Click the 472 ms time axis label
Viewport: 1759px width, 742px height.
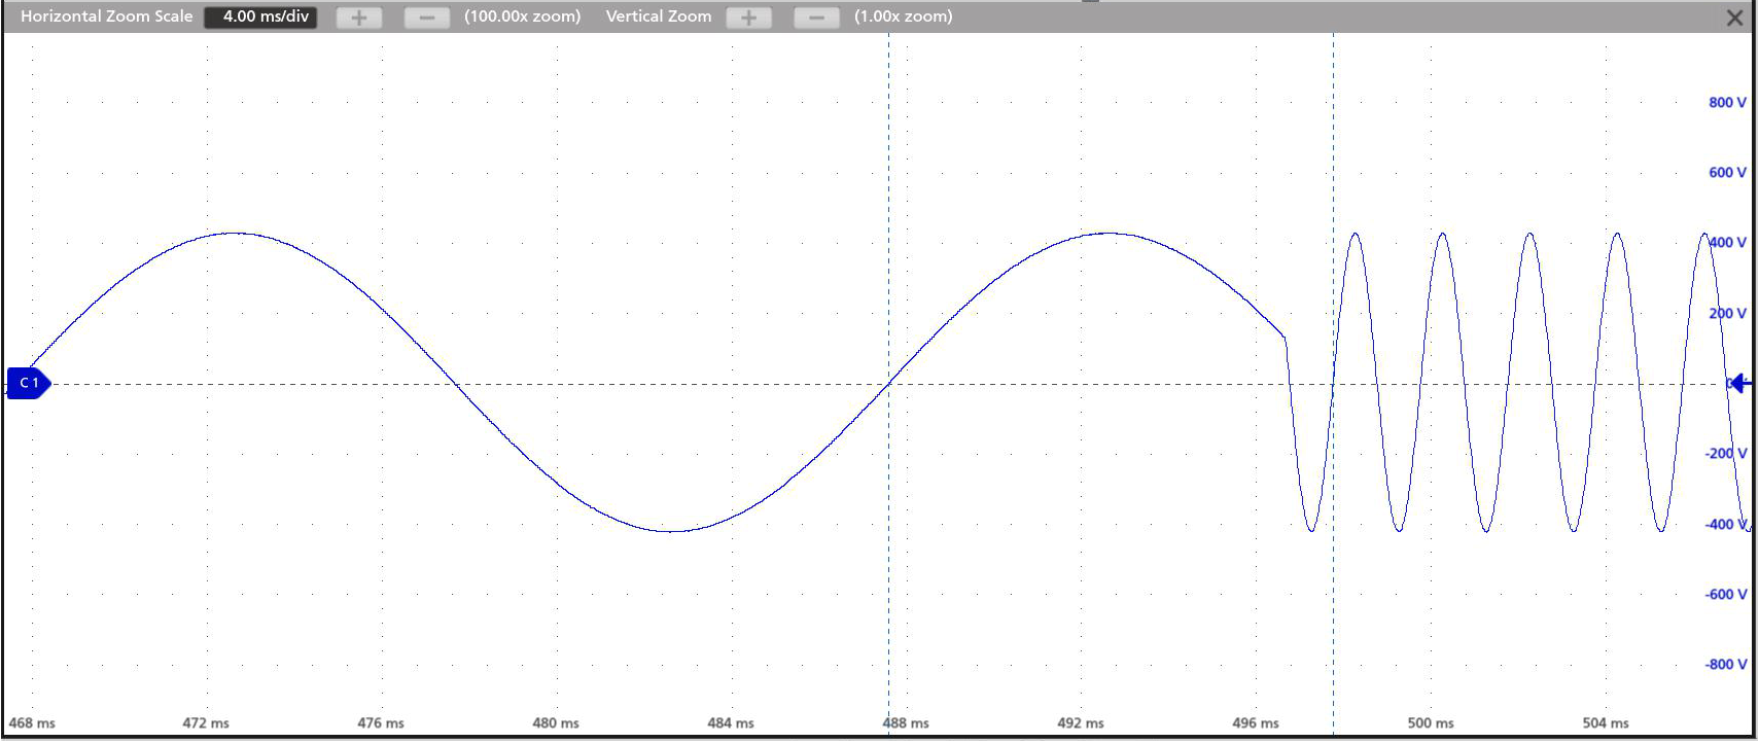pos(206,723)
